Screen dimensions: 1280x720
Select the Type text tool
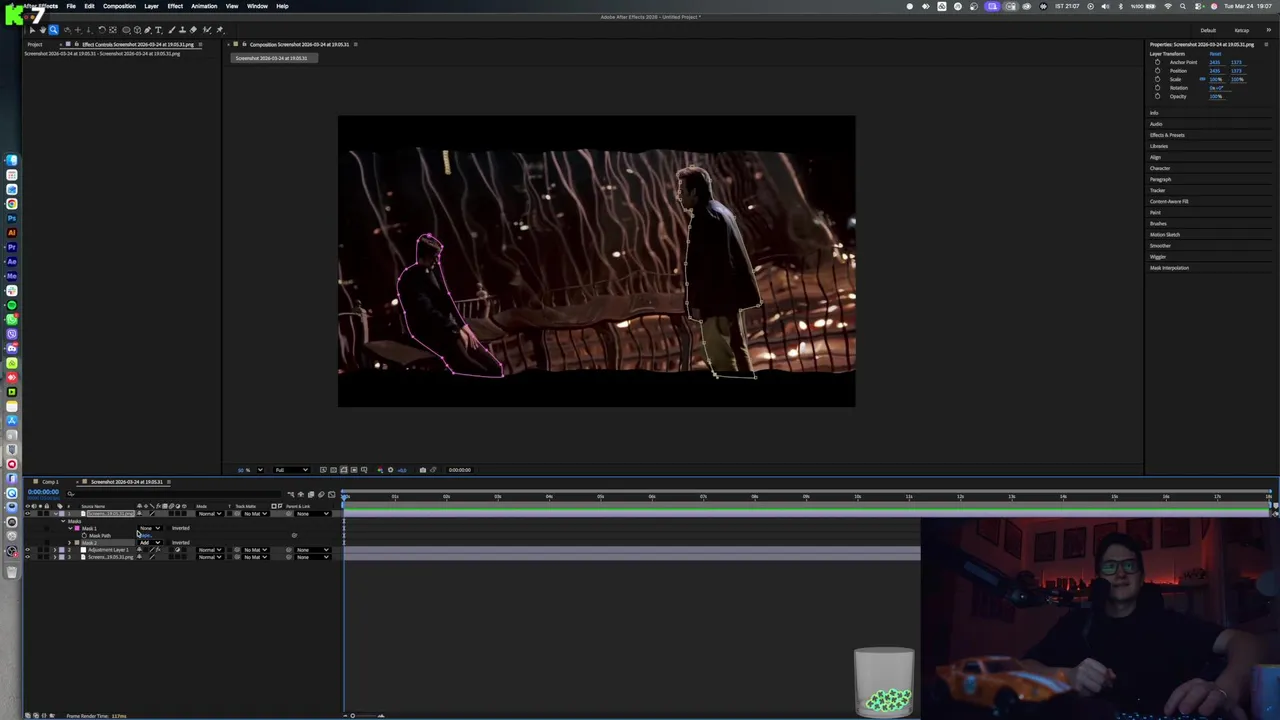click(158, 30)
